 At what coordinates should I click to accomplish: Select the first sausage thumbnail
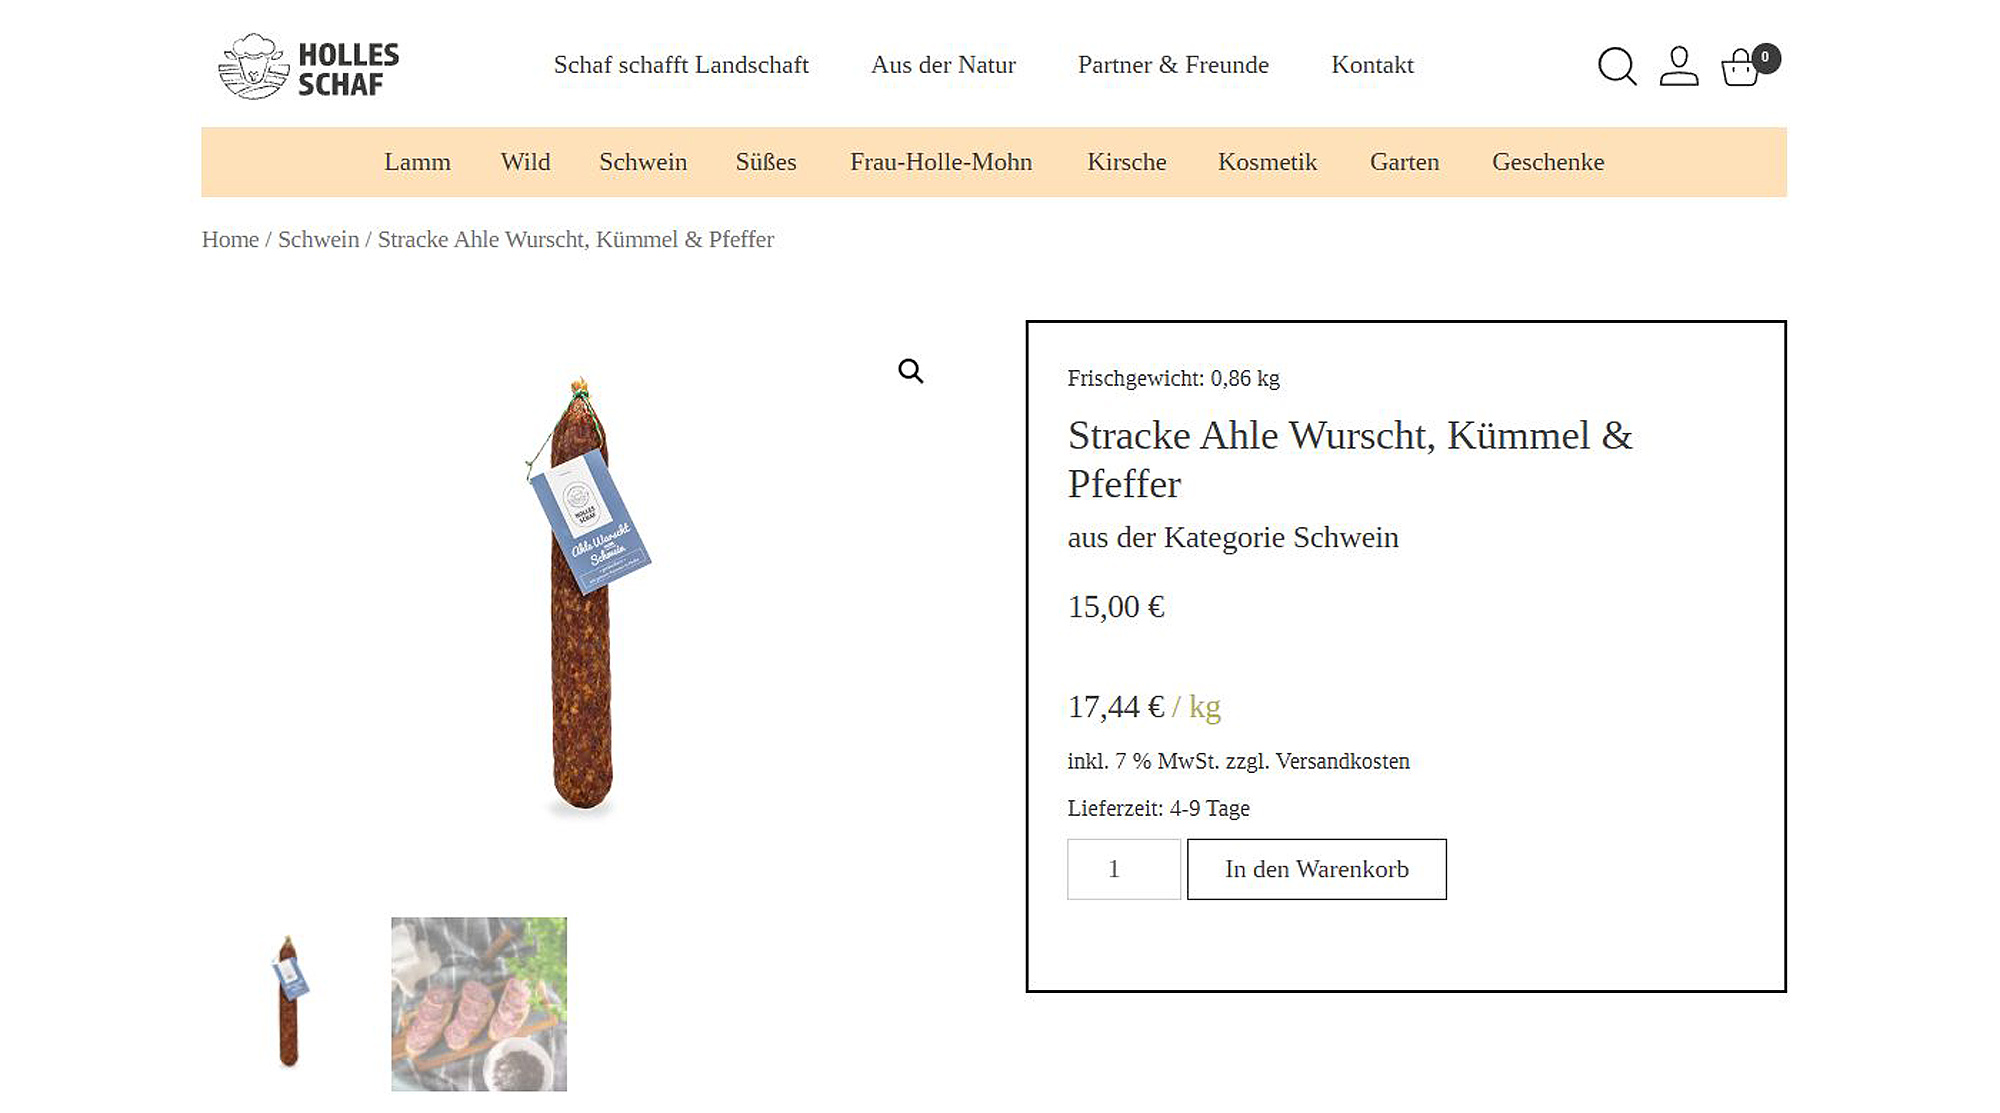click(289, 1003)
